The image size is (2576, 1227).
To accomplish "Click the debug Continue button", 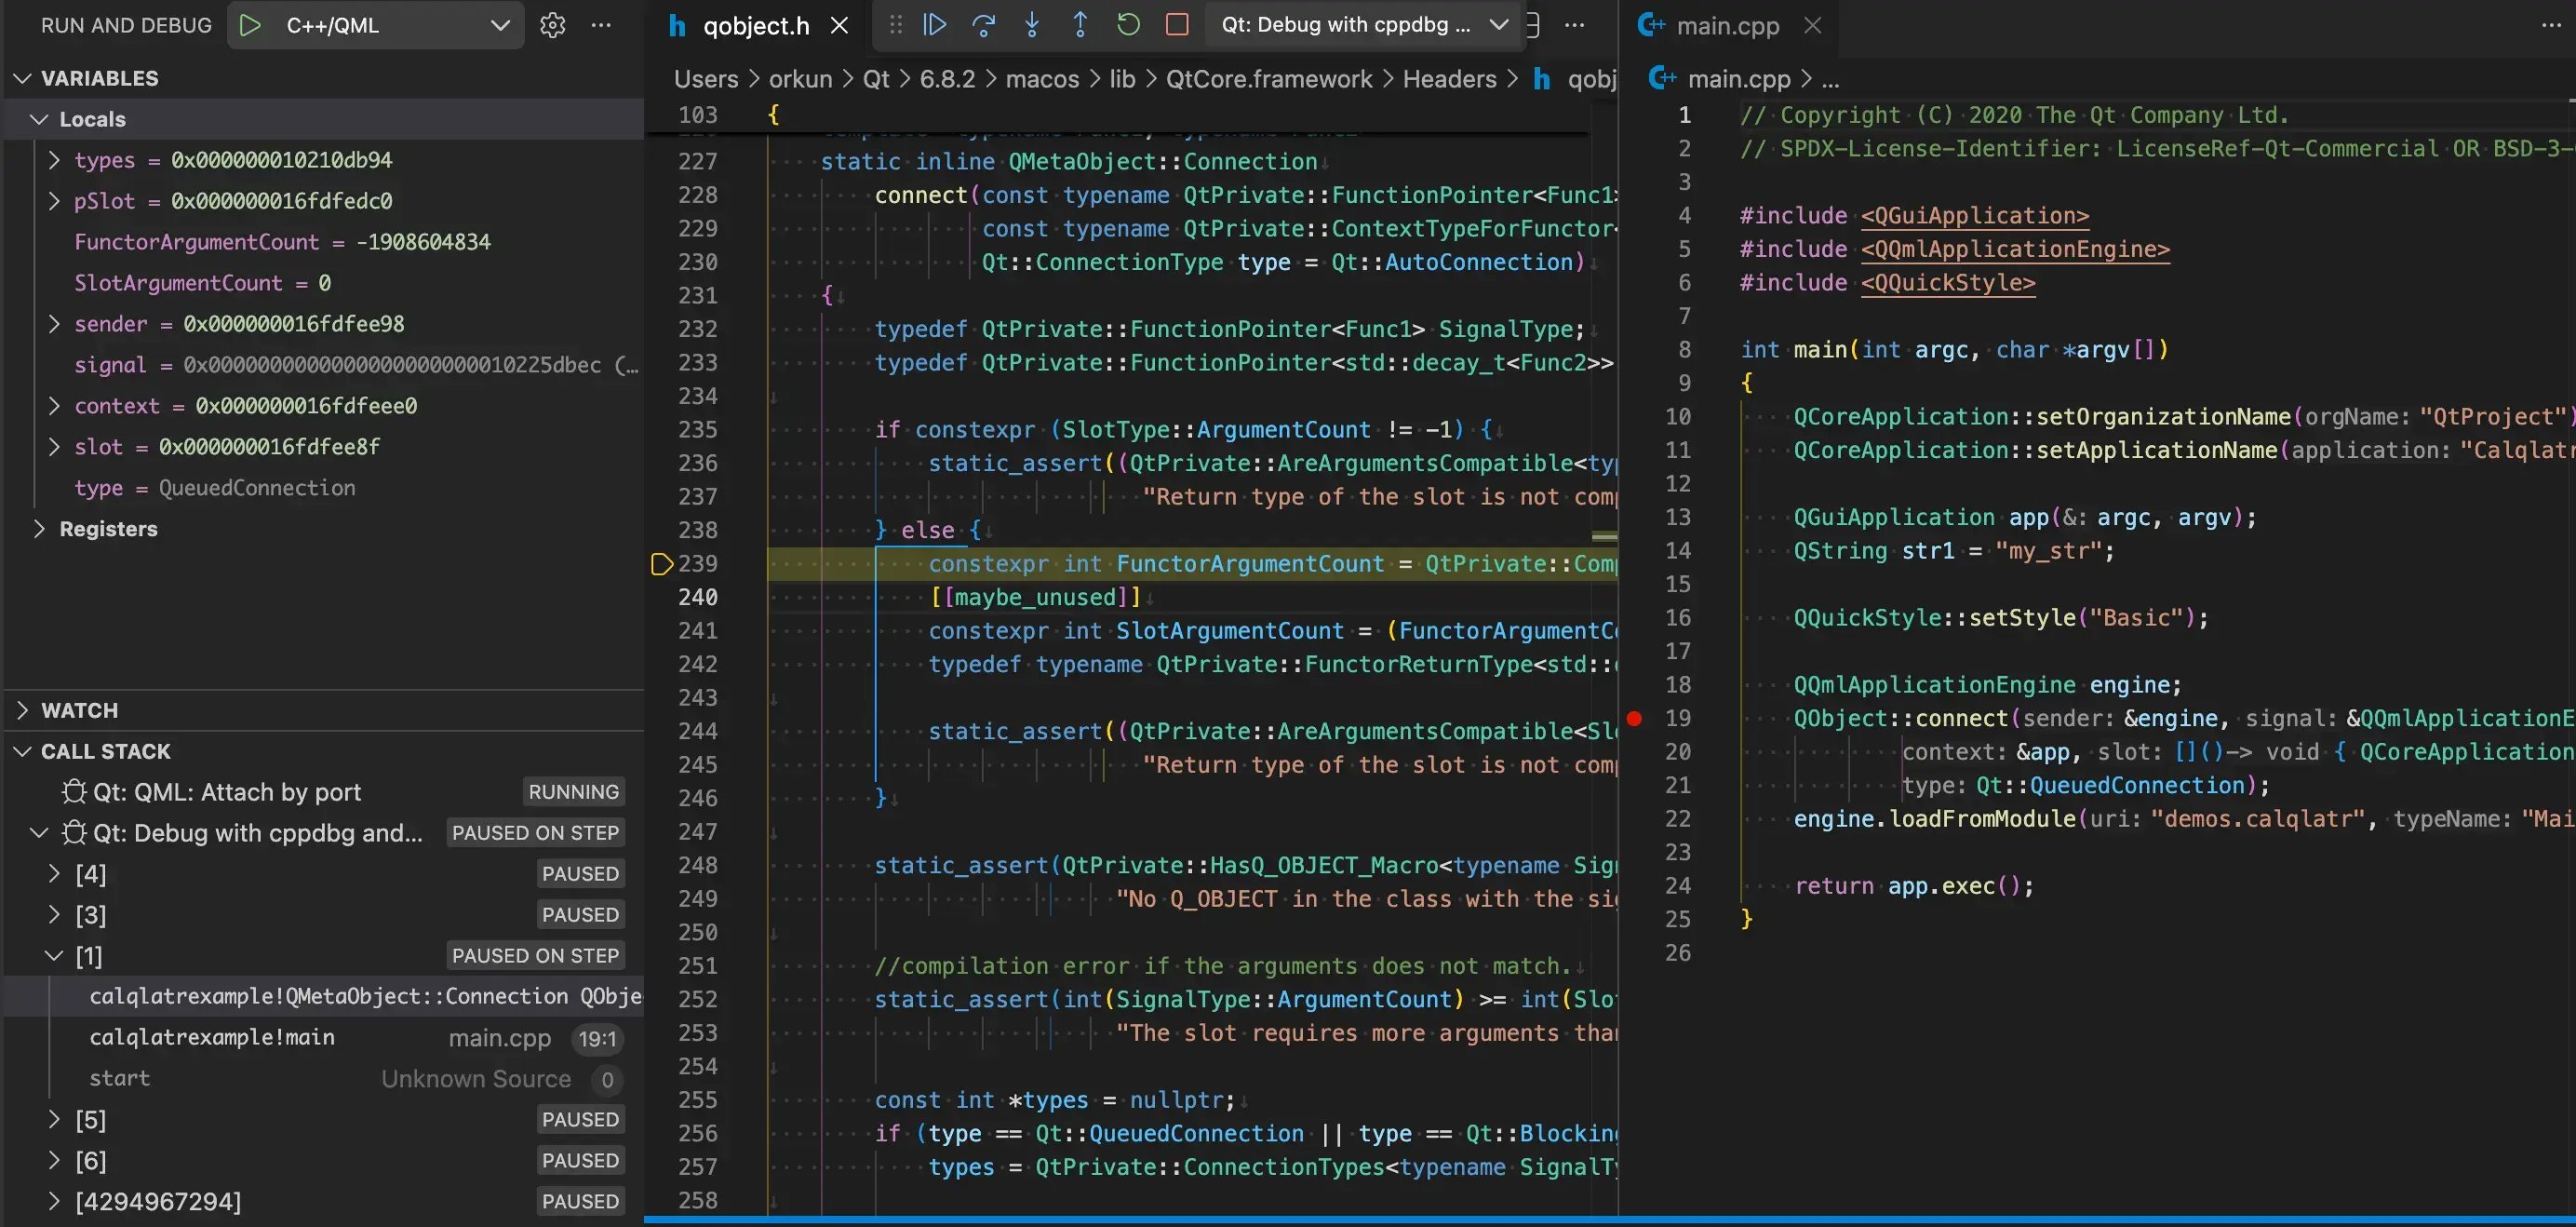I will coord(934,25).
